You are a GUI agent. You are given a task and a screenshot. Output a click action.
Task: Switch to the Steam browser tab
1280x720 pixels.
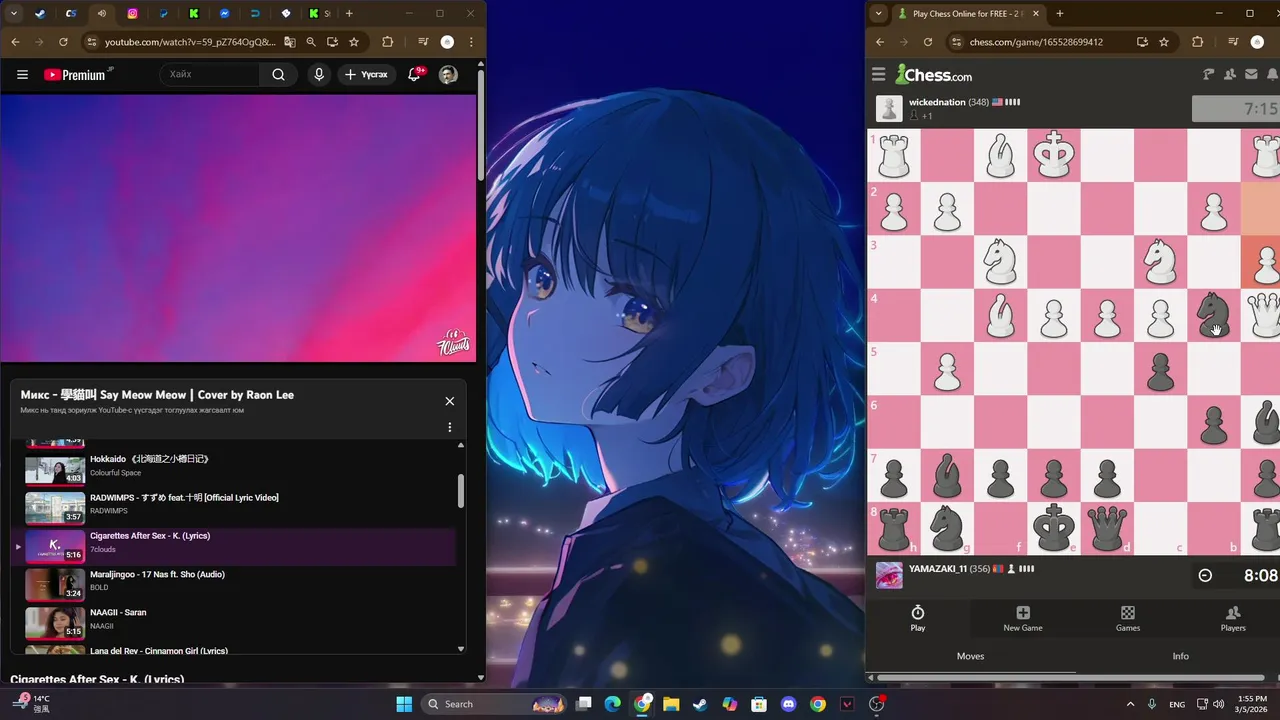coord(40,14)
